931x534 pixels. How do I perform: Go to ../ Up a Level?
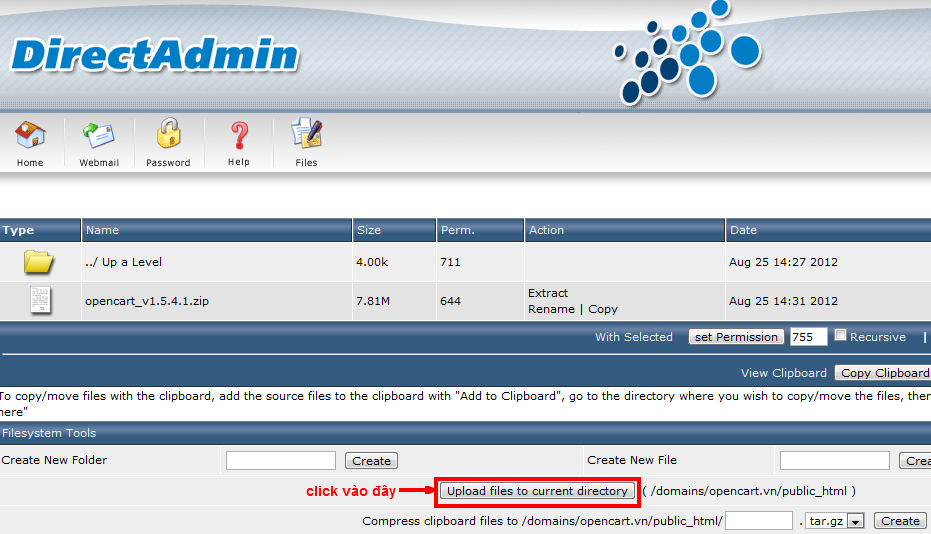tap(124, 262)
